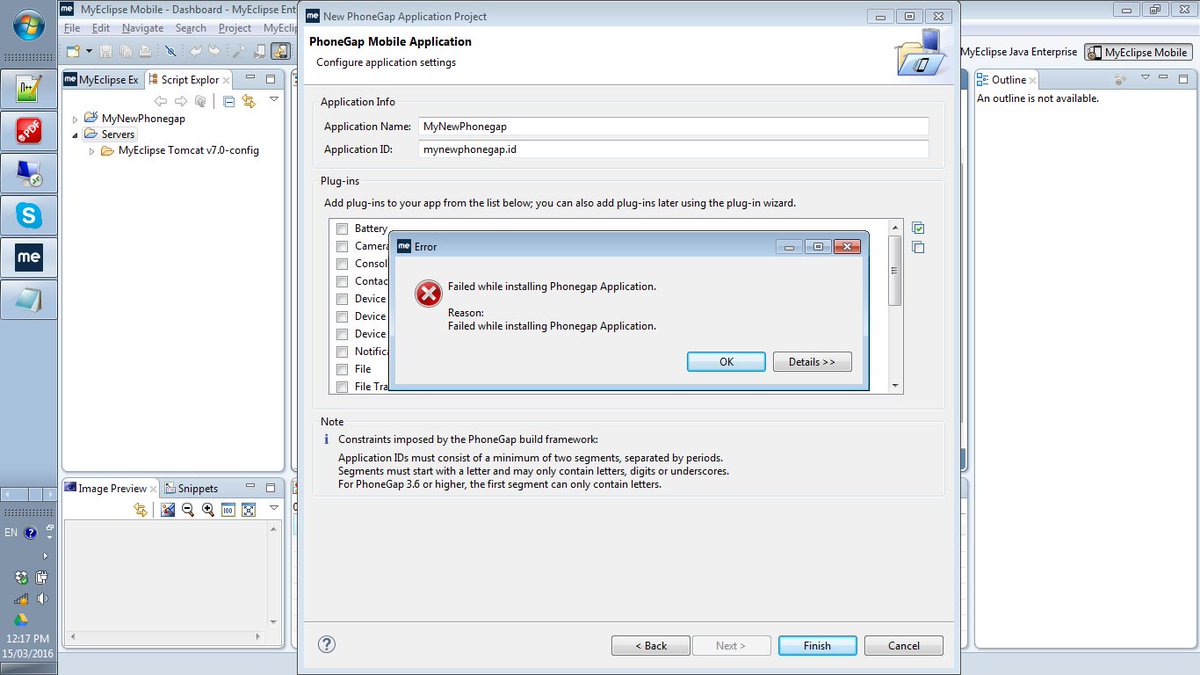Check the Camera plug-in checkbox
The height and width of the screenshot is (675, 1200).
(x=342, y=246)
